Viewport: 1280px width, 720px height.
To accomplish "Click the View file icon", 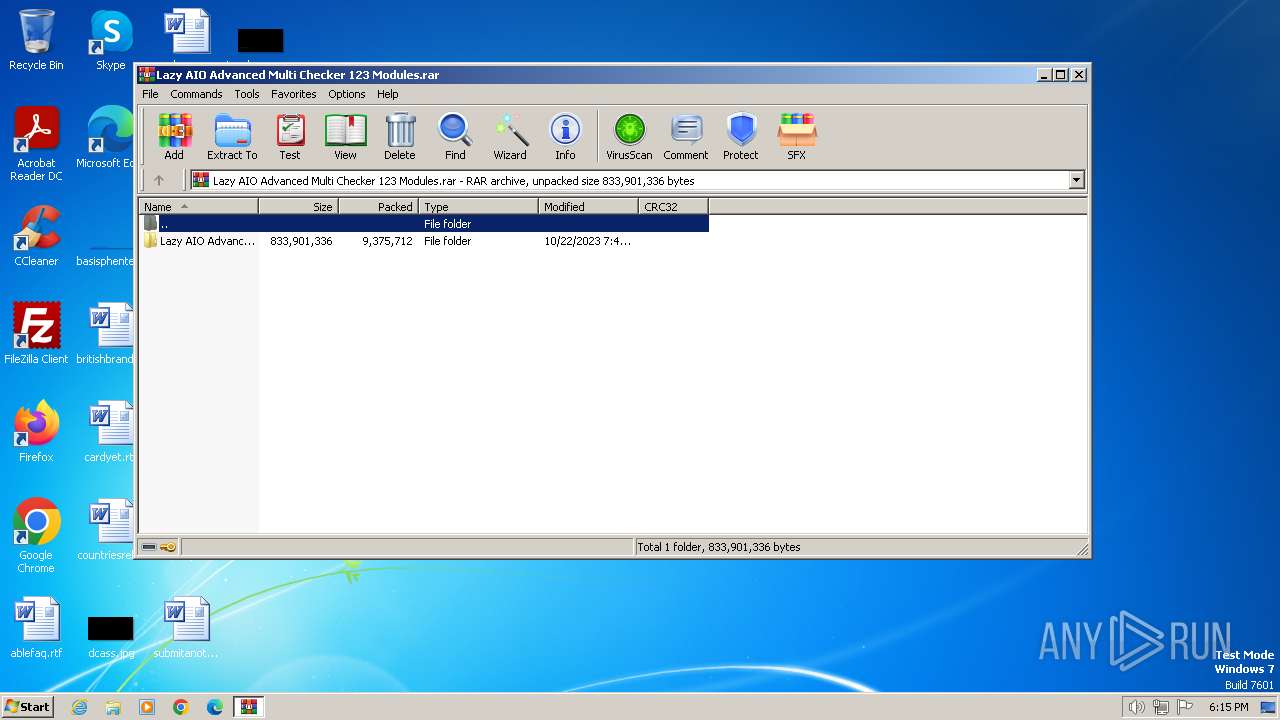I will 345,136.
